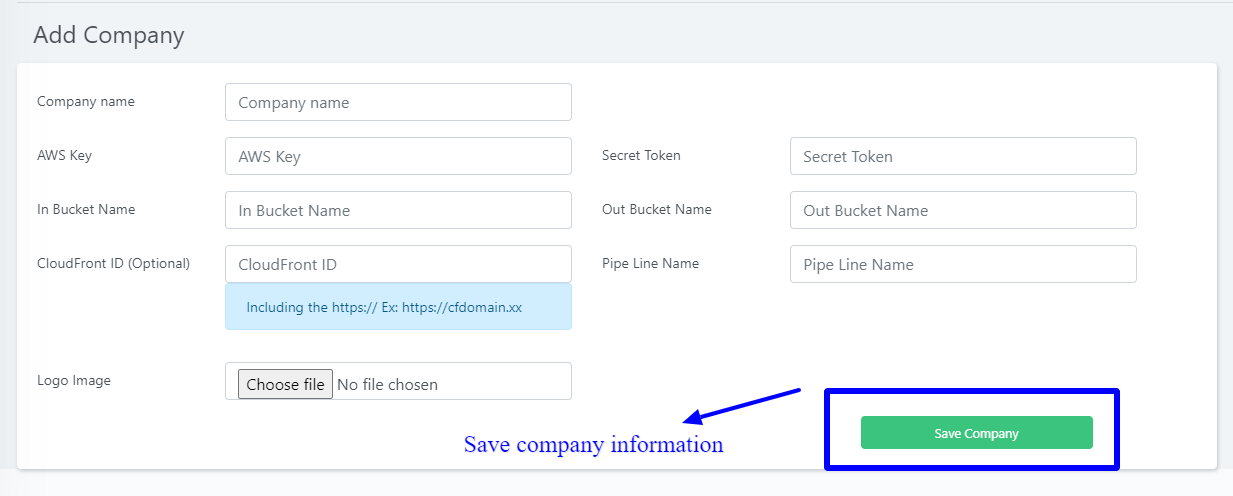Click the green Save Company button
This screenshot has height=496, width=1233.
[x=976, y=433]
